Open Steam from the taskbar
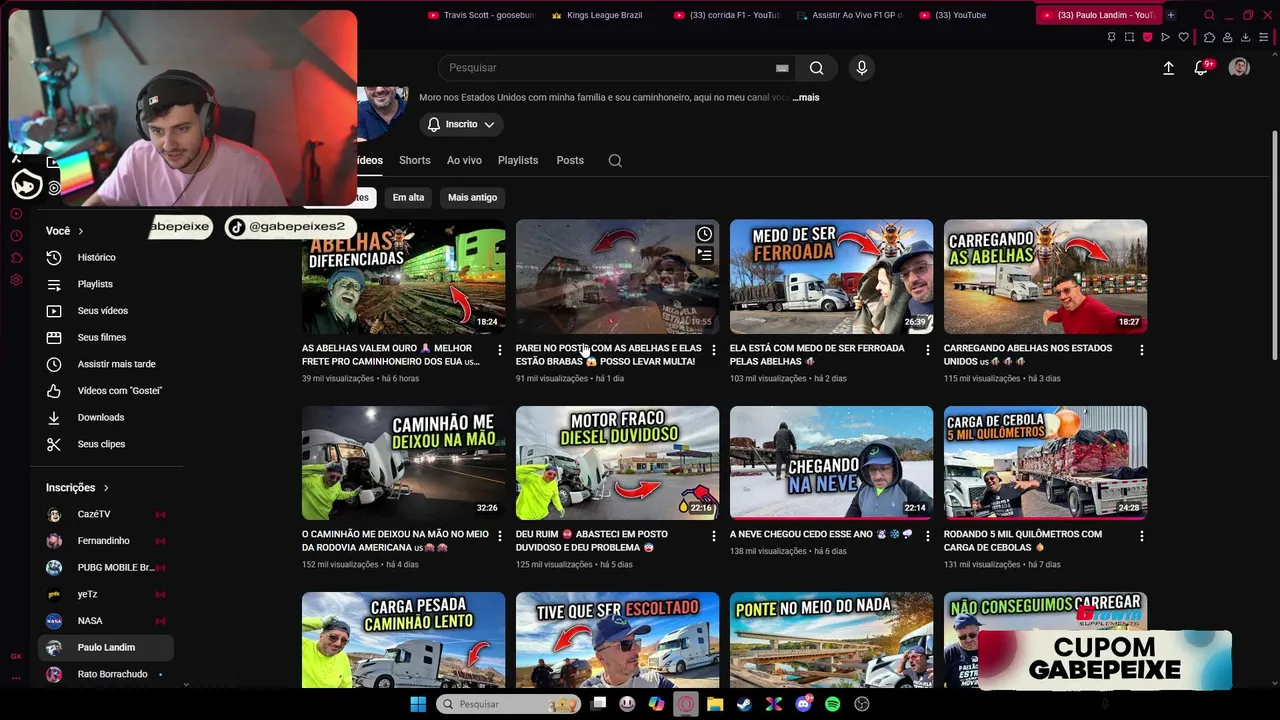1280x720 pixels. (745, 704)
